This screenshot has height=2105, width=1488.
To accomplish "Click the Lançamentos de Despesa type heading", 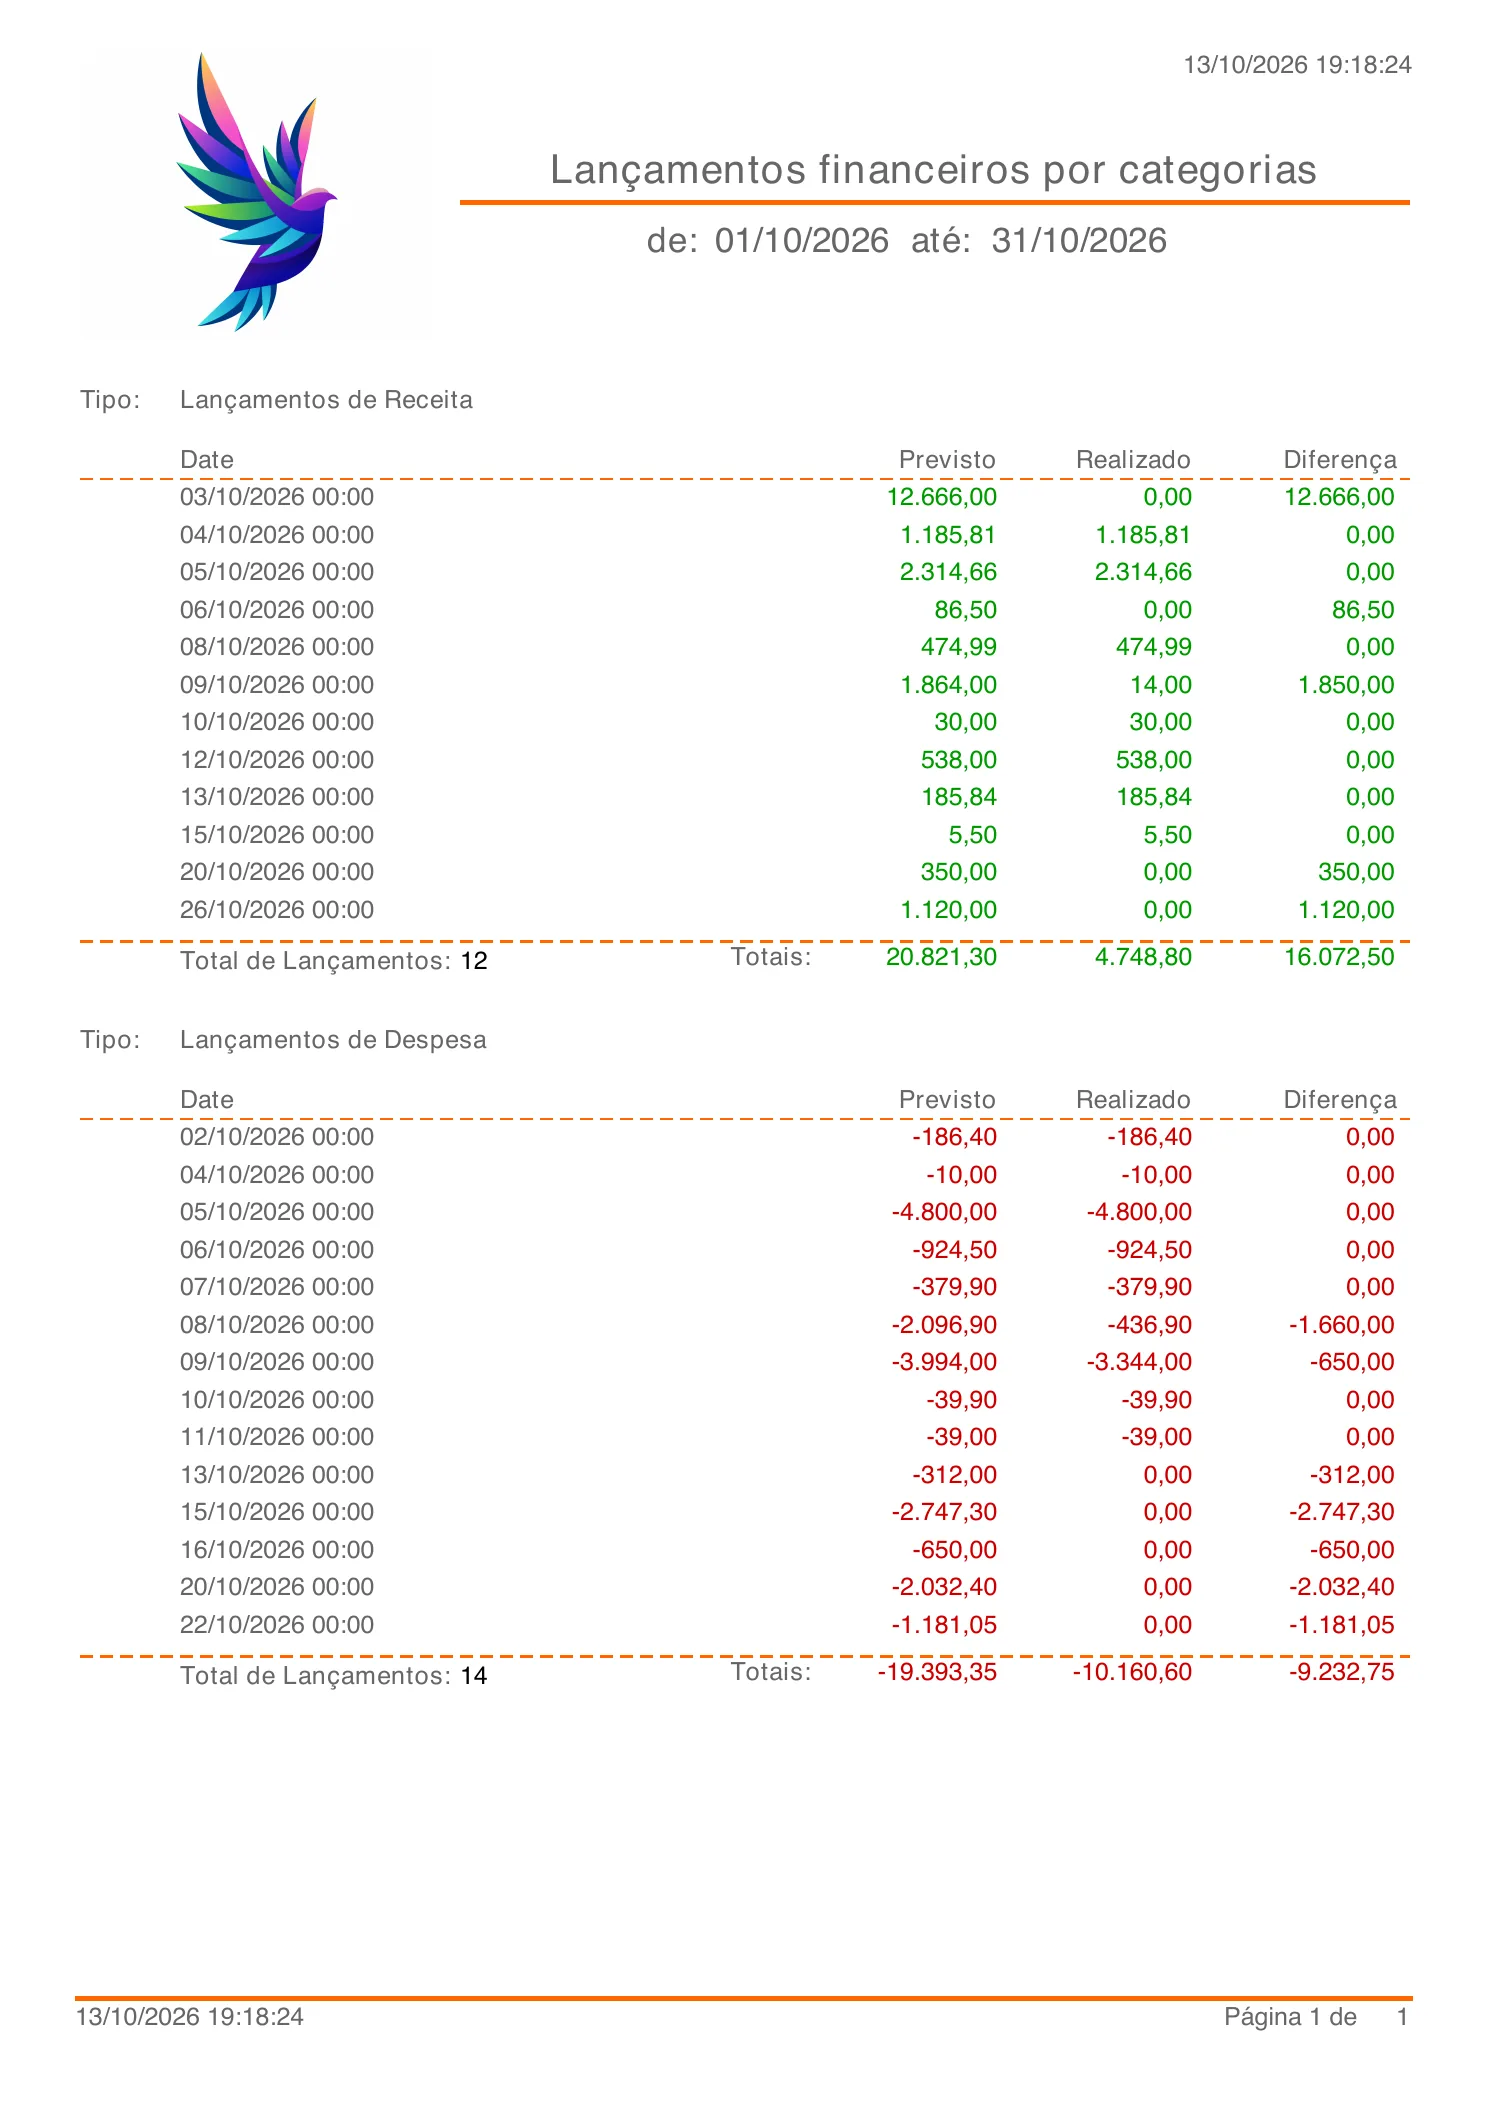I will [333, 1040].
